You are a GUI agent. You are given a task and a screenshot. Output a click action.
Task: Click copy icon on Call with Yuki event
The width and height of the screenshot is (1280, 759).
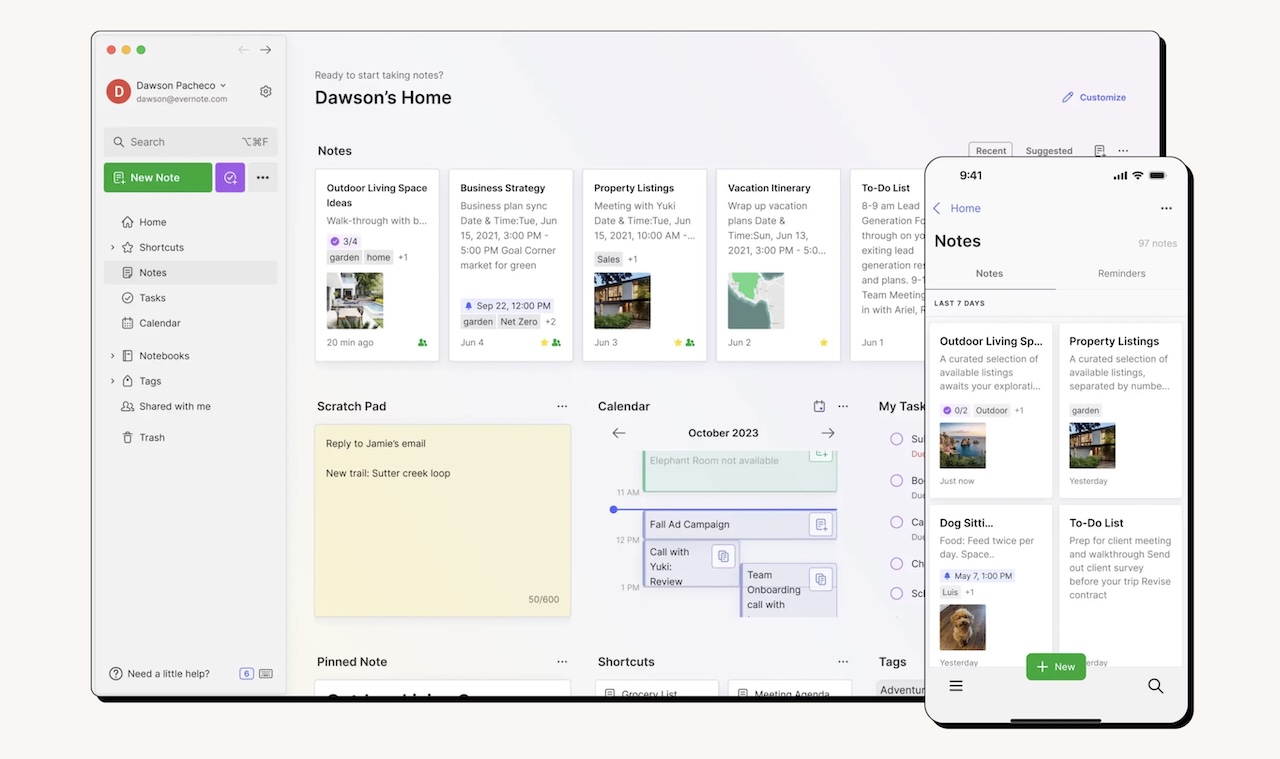click(724, 555)
